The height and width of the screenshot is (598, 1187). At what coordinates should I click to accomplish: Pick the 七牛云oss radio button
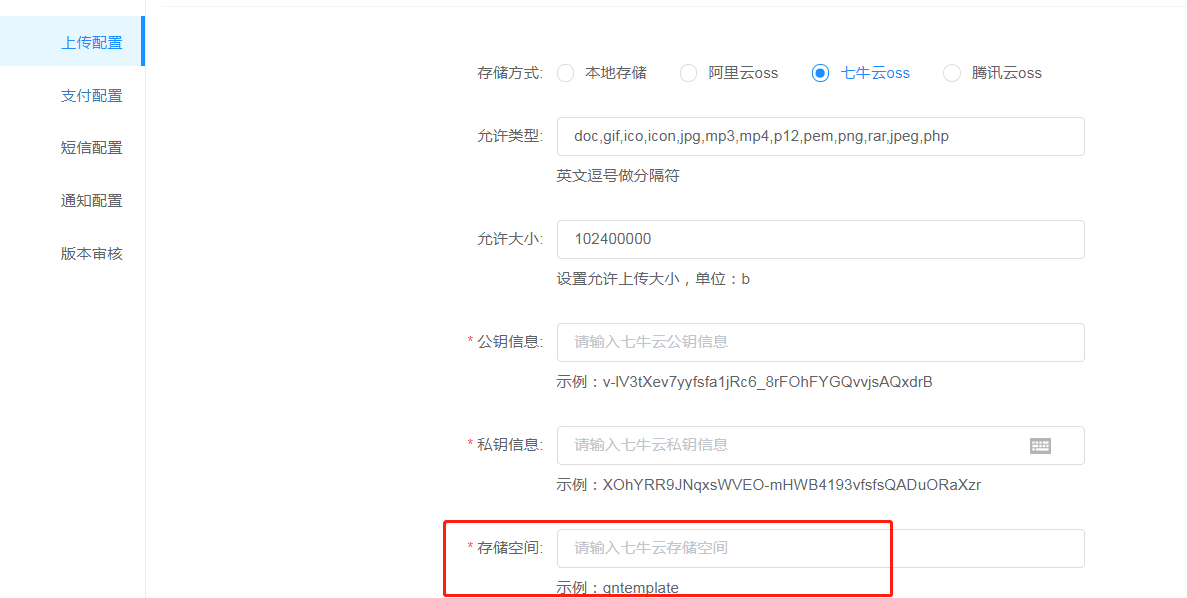820,73
